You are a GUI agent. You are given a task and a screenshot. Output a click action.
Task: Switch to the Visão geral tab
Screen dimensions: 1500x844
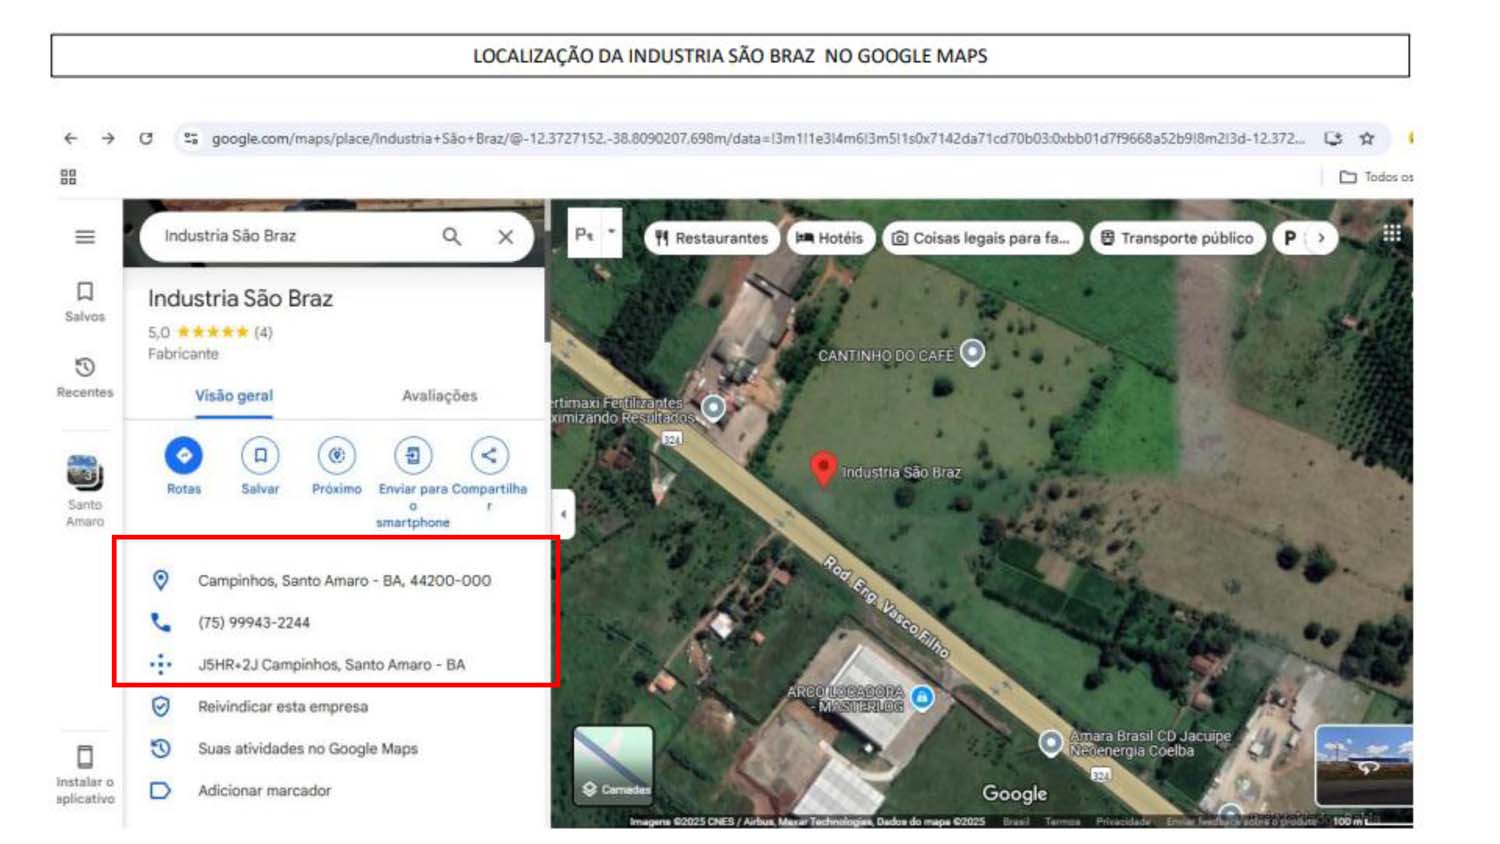click(x=234, y=396)
